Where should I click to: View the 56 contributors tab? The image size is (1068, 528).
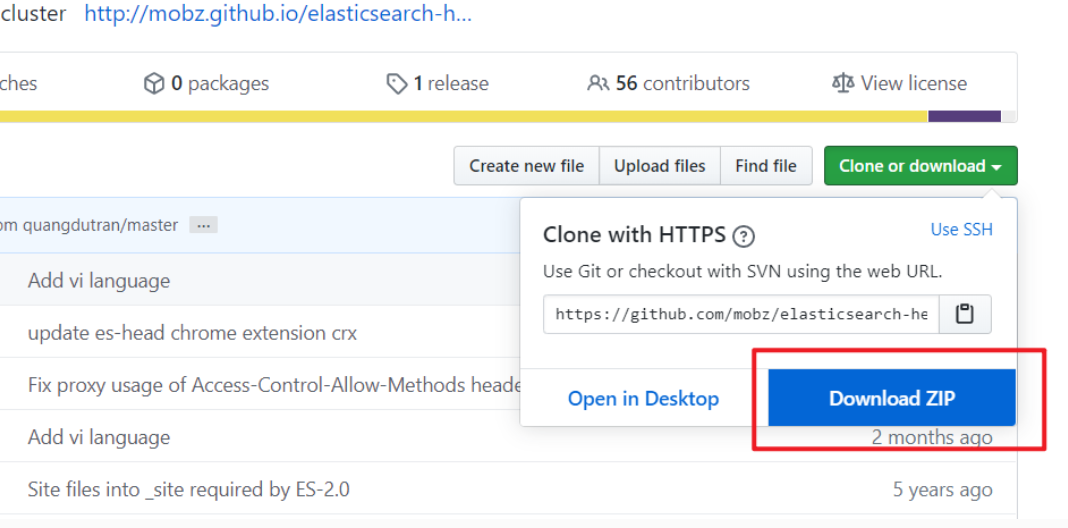point(668,83)
